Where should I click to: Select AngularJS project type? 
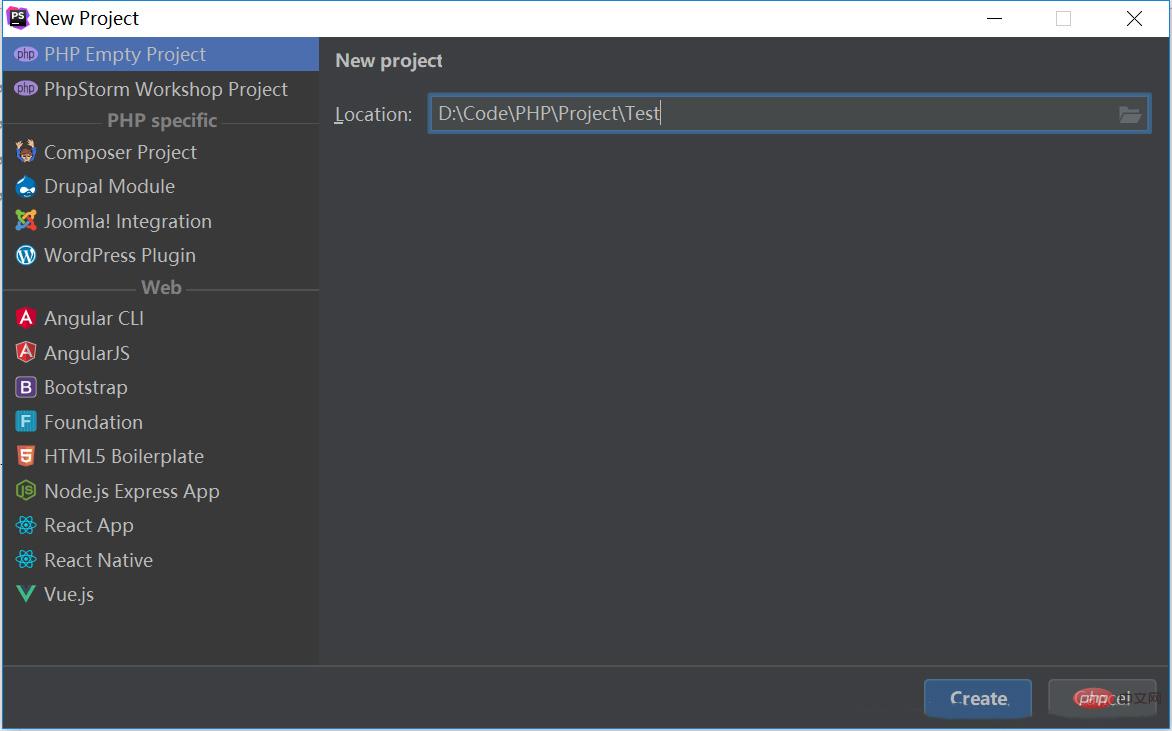point(161,352)
